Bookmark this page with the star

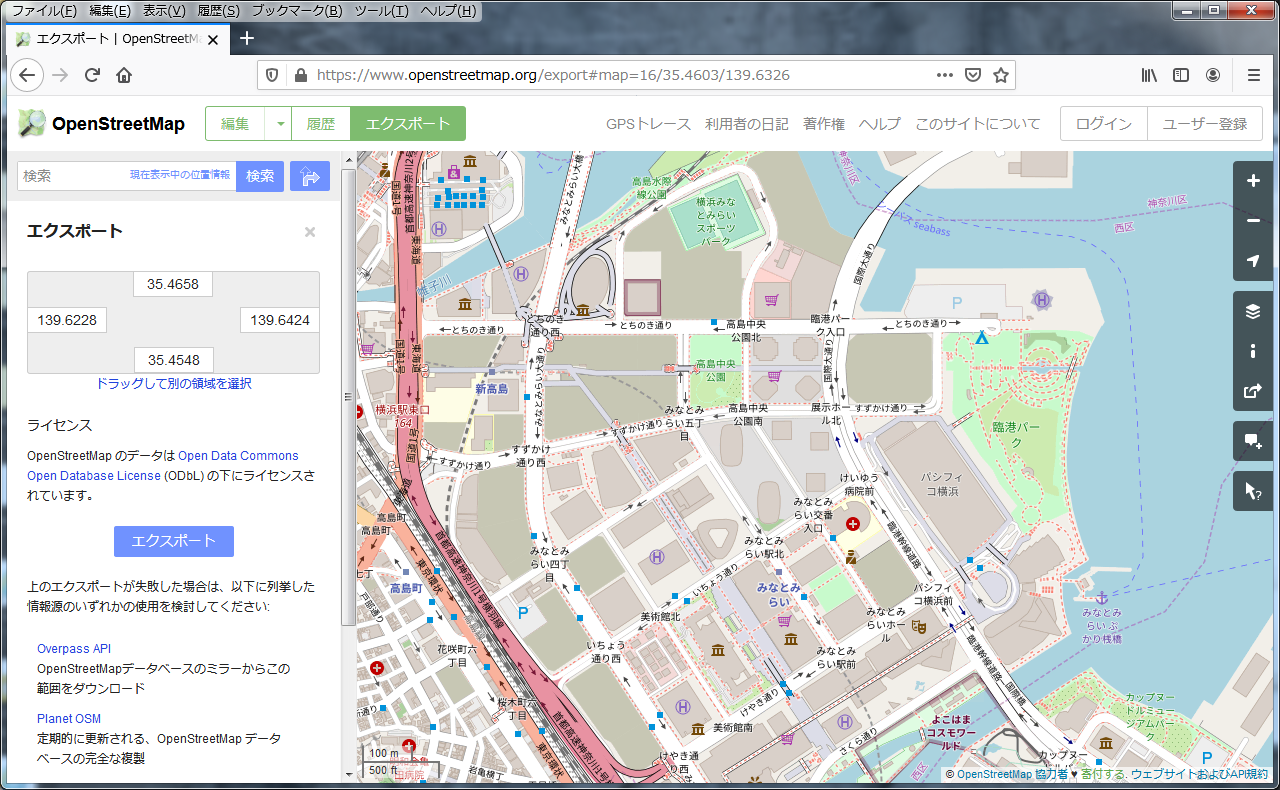(1000, 75)
